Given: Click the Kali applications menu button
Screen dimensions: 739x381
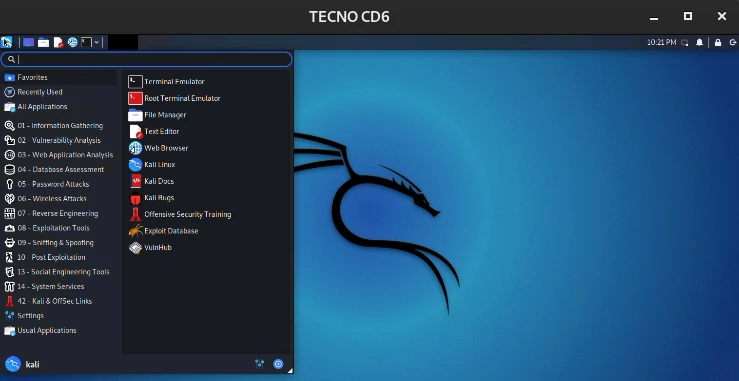Looking at the screenshot, I should [x=7, y=42].
